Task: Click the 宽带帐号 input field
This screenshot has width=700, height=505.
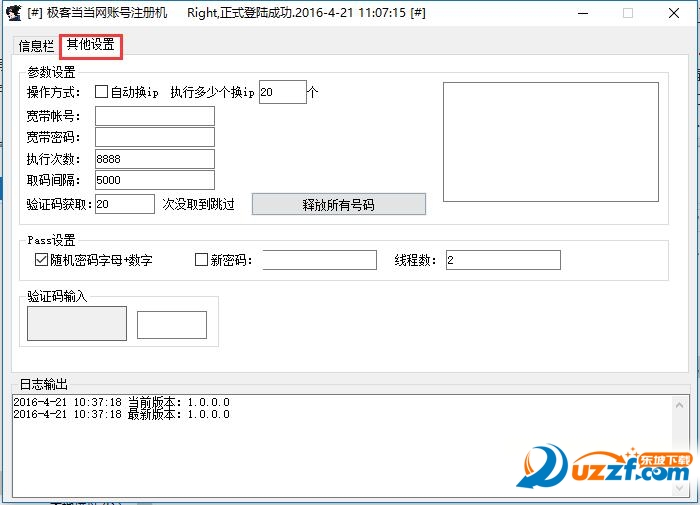Action: 154,116
